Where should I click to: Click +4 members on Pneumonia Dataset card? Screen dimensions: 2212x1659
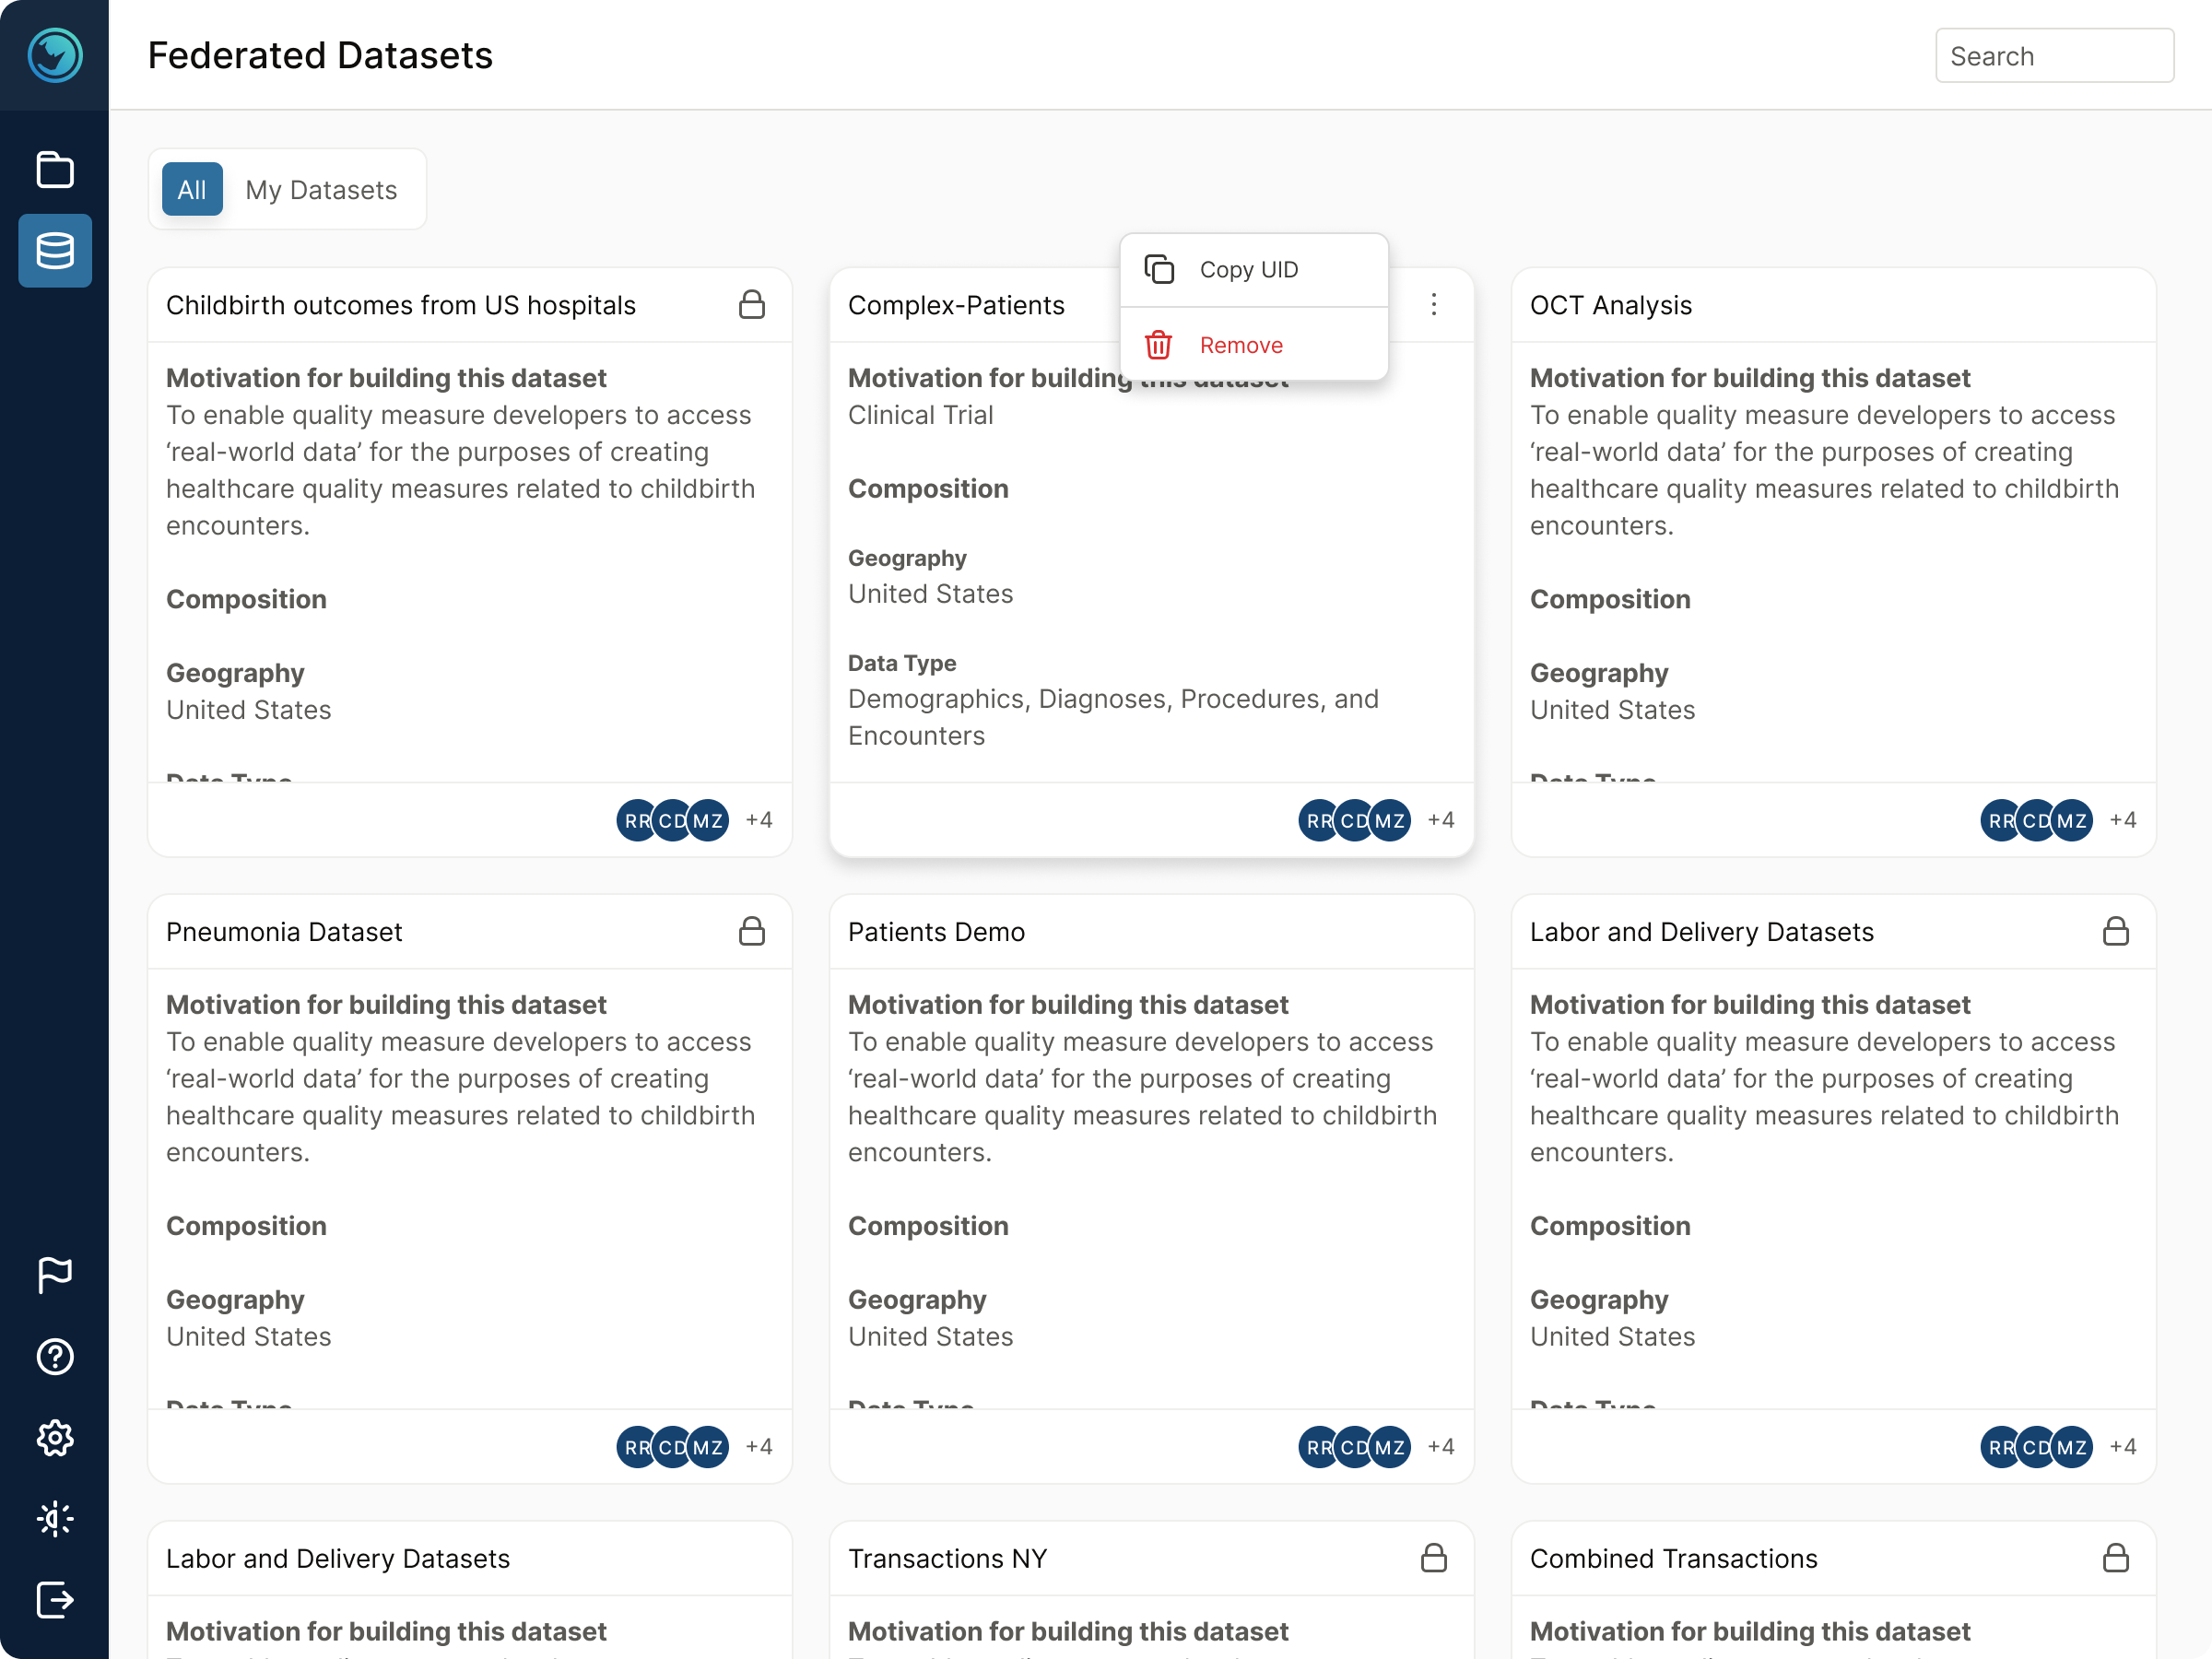click(759, 1446)
